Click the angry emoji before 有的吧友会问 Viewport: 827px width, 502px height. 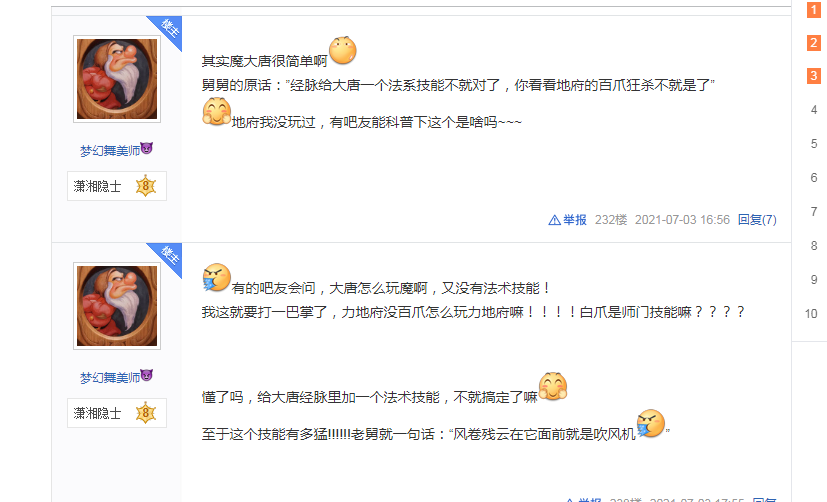217,277
